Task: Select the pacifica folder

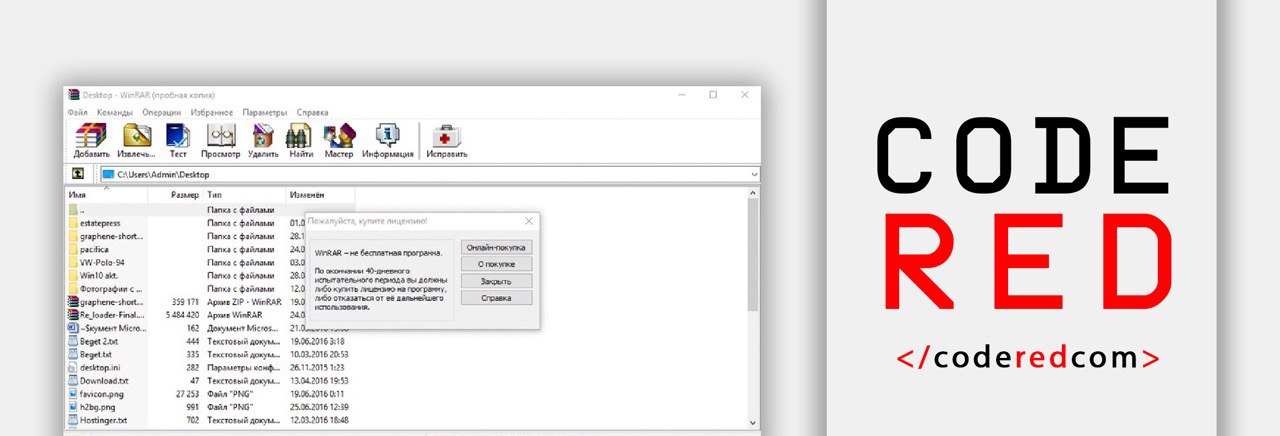Action: [94, 249]
